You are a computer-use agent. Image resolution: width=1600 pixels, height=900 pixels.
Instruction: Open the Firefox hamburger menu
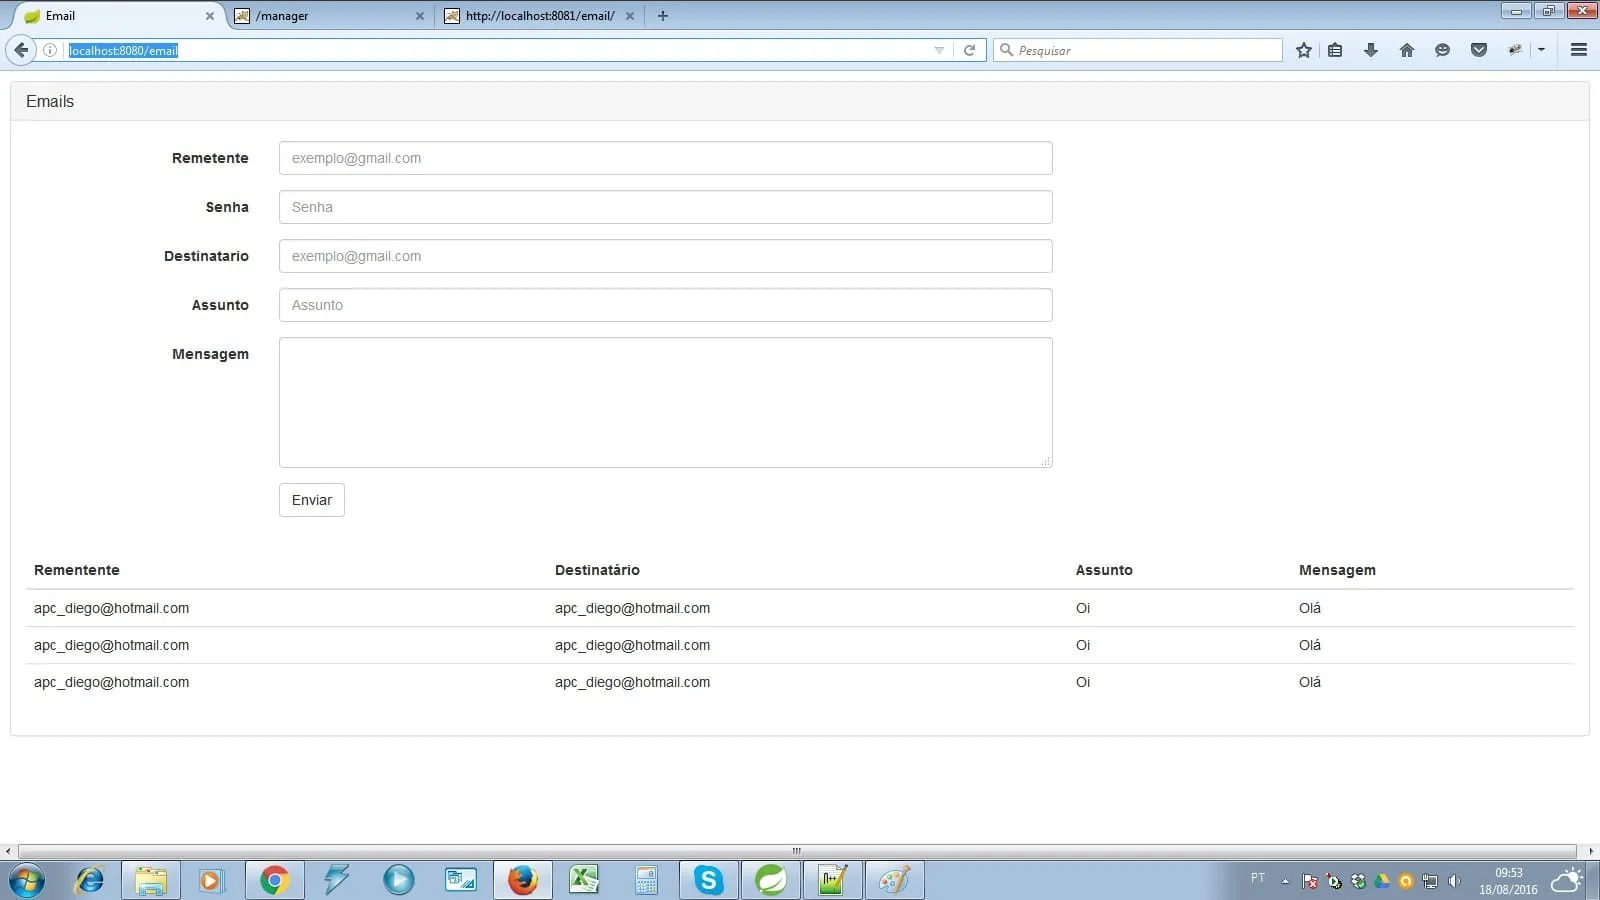pos(1579,50)
